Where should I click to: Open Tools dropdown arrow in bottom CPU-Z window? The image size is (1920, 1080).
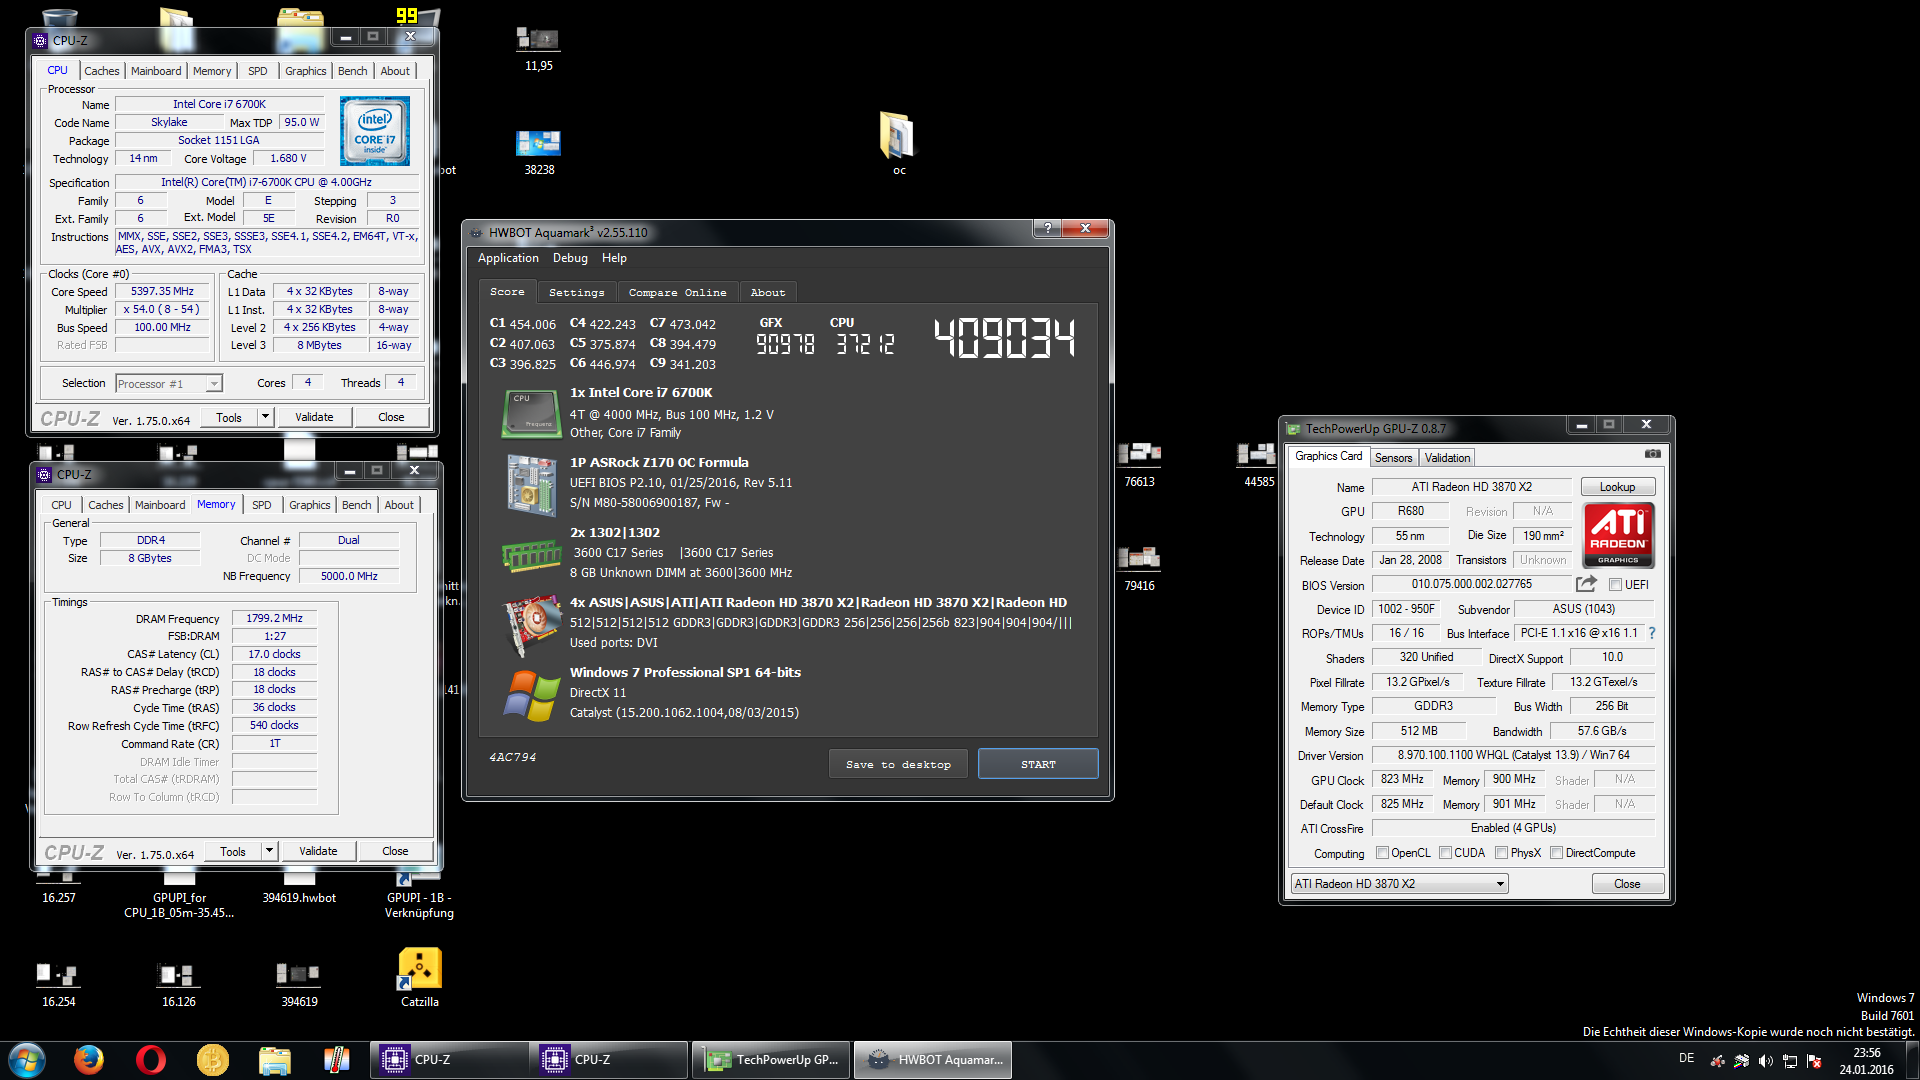coord(269,851)
